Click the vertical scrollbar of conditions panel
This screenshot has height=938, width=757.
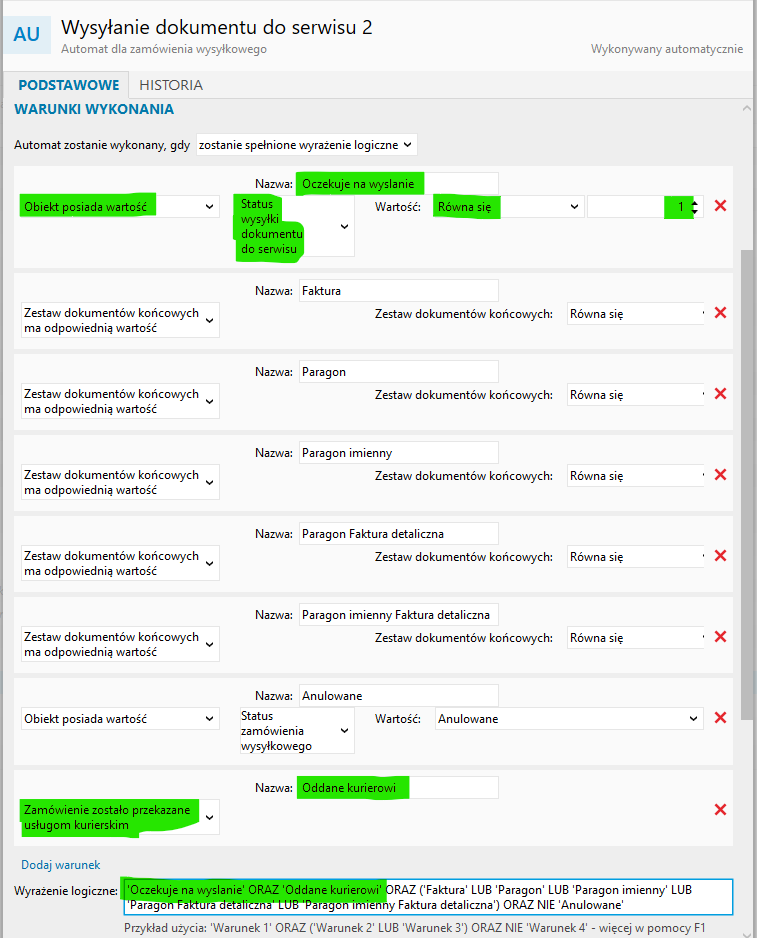click(746, 480)
